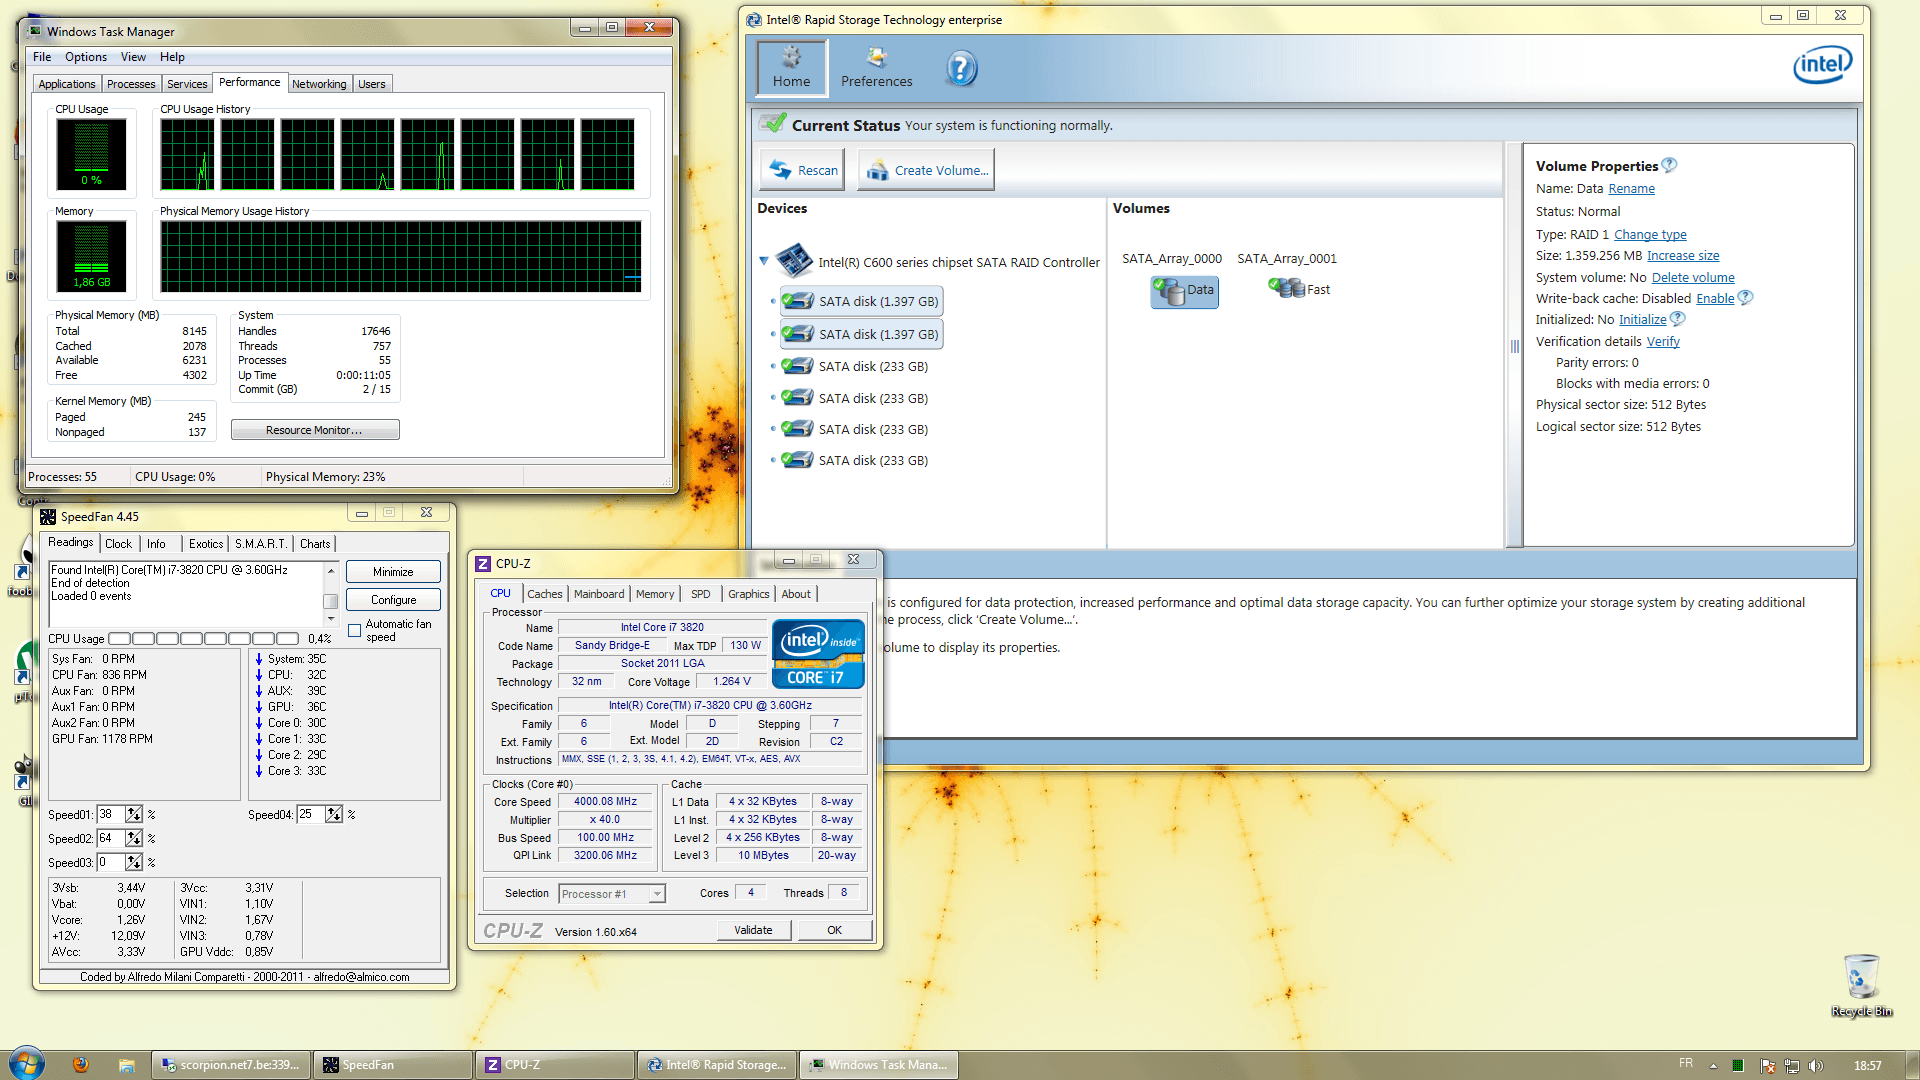The image size is (1920, 1080).
Task: Click the Resource Monitor button
Action: coord(314,430)
